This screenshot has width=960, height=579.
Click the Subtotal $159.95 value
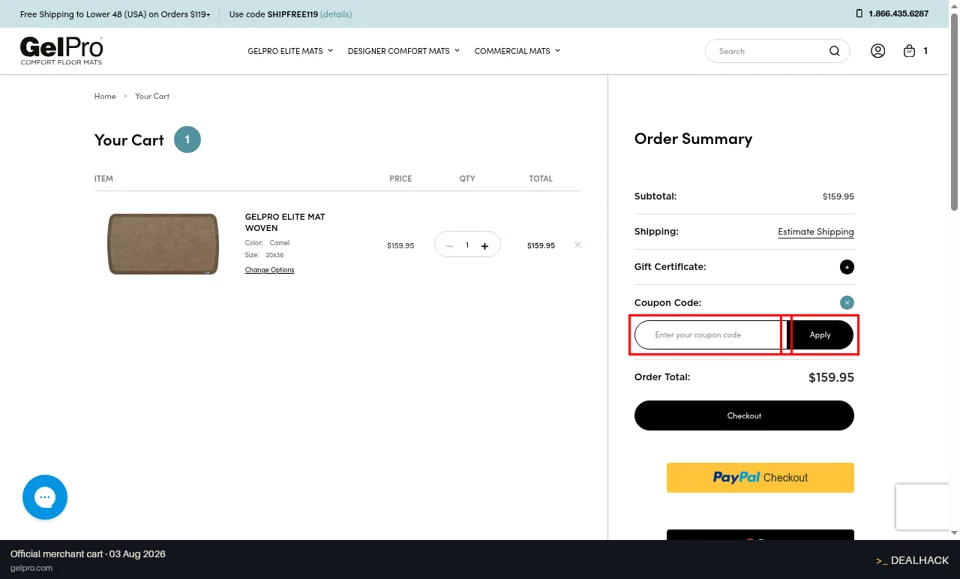click(x=838, y=196)
